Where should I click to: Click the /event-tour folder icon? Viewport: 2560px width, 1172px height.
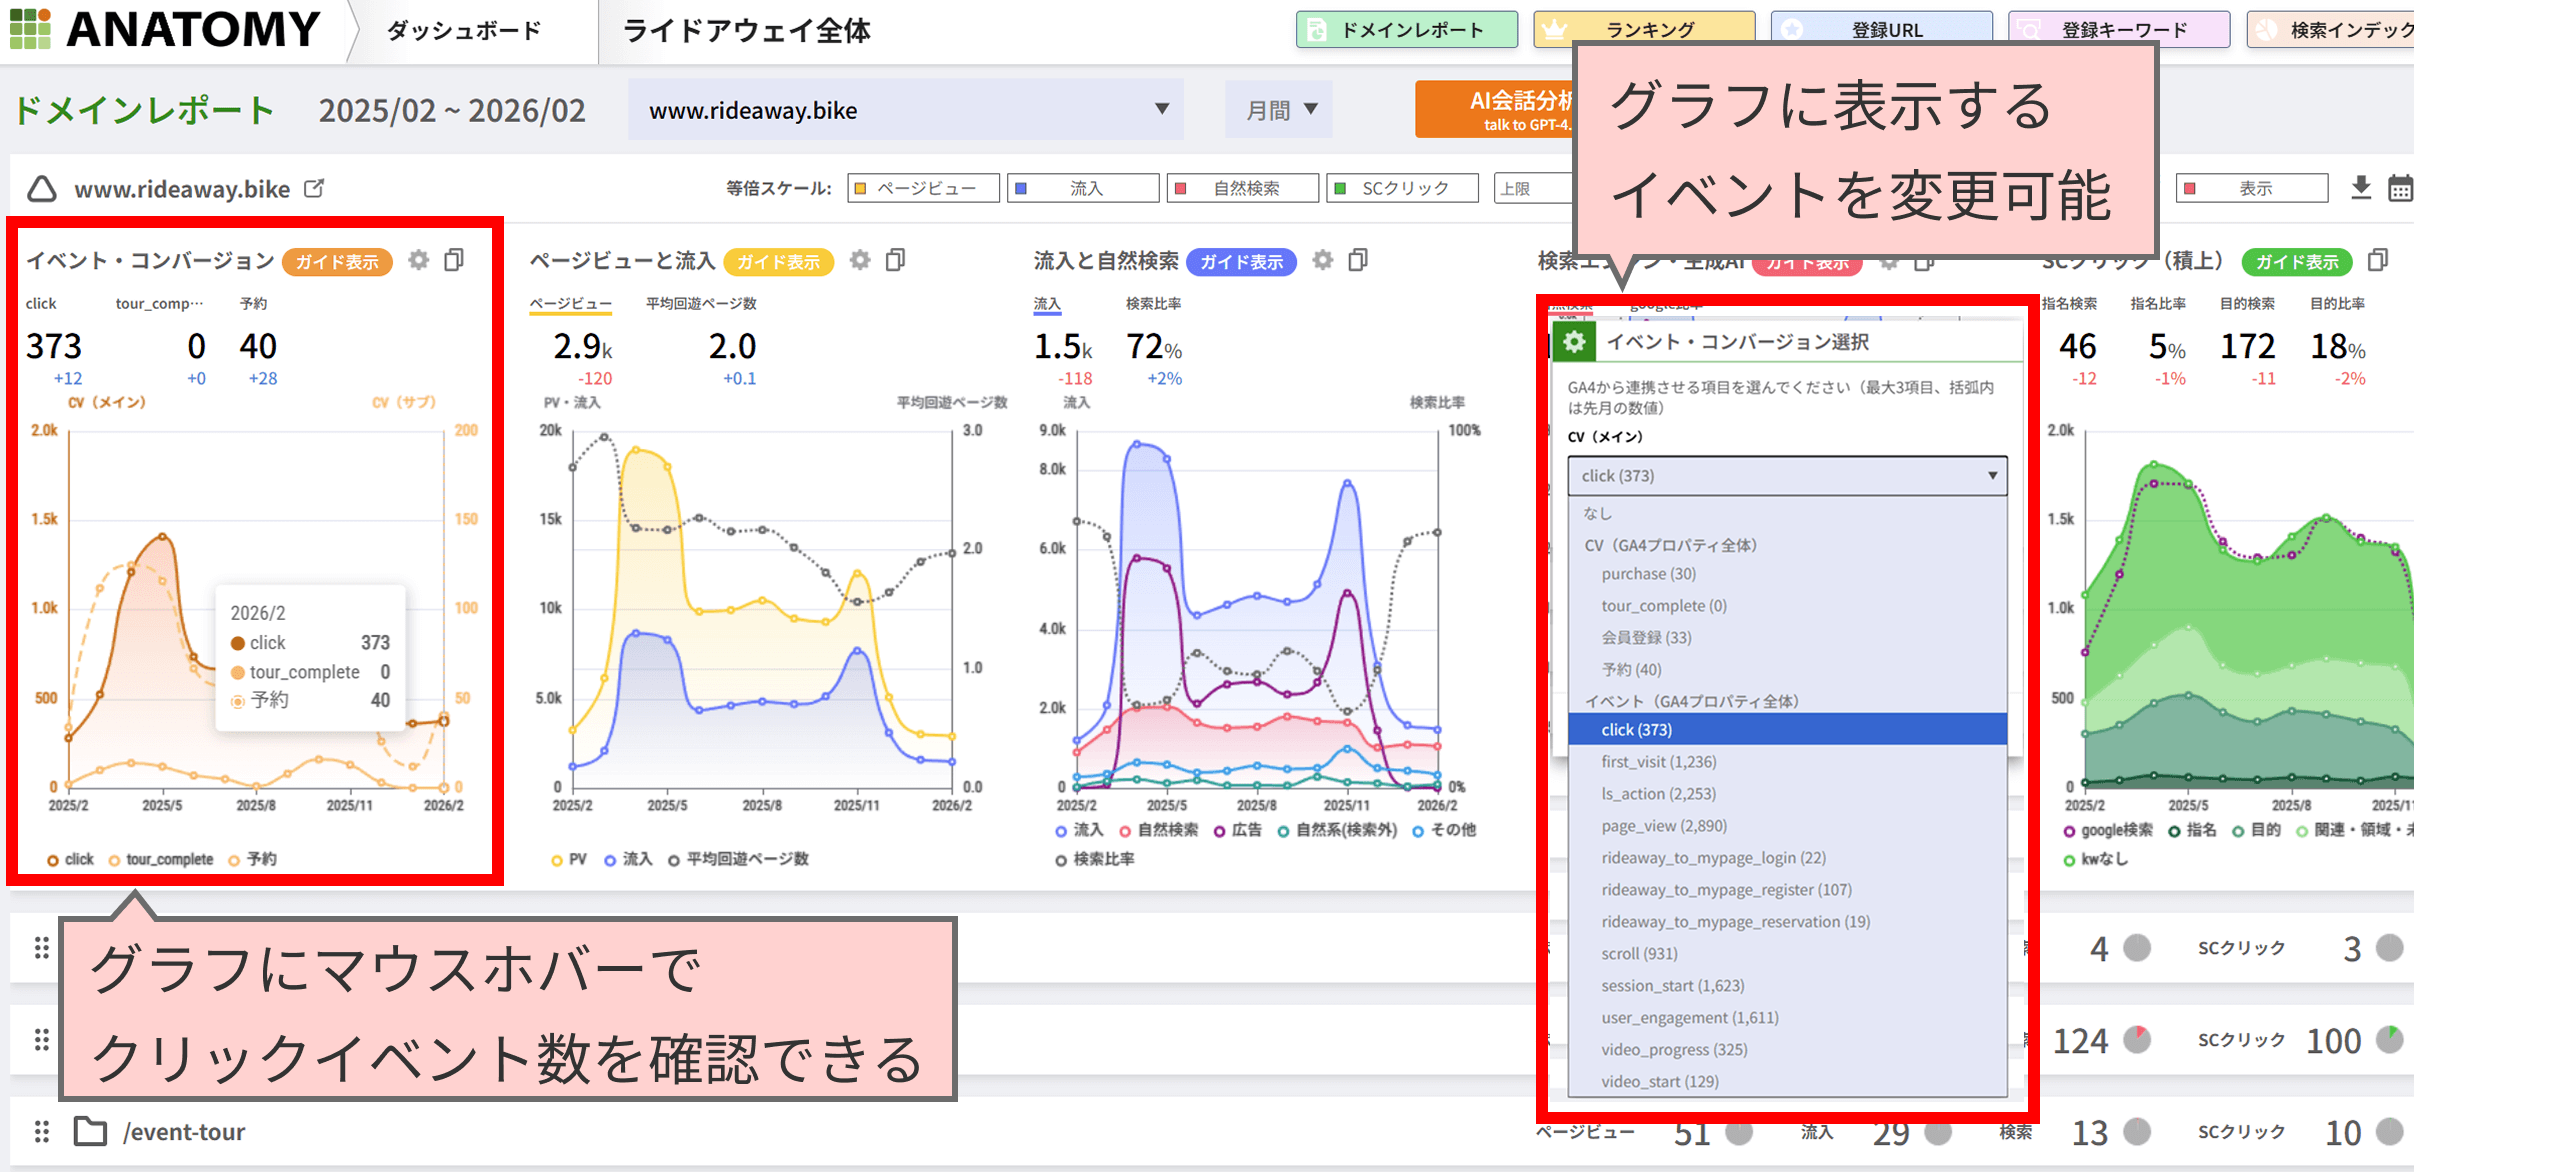pos(91,1131)
